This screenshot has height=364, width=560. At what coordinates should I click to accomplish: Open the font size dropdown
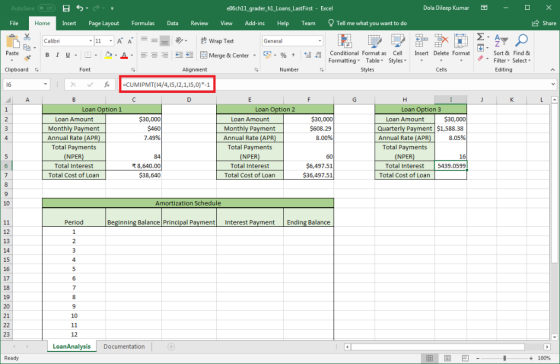click(111, 41)
